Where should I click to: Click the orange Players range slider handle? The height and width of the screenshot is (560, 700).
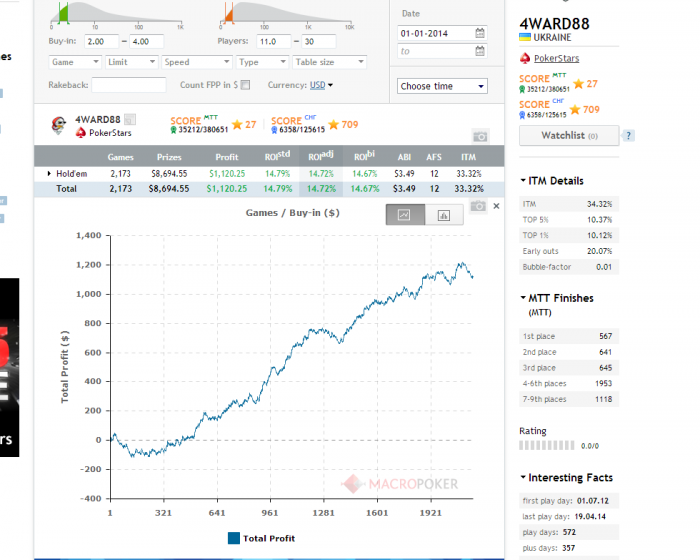click(x=229, y=13)
